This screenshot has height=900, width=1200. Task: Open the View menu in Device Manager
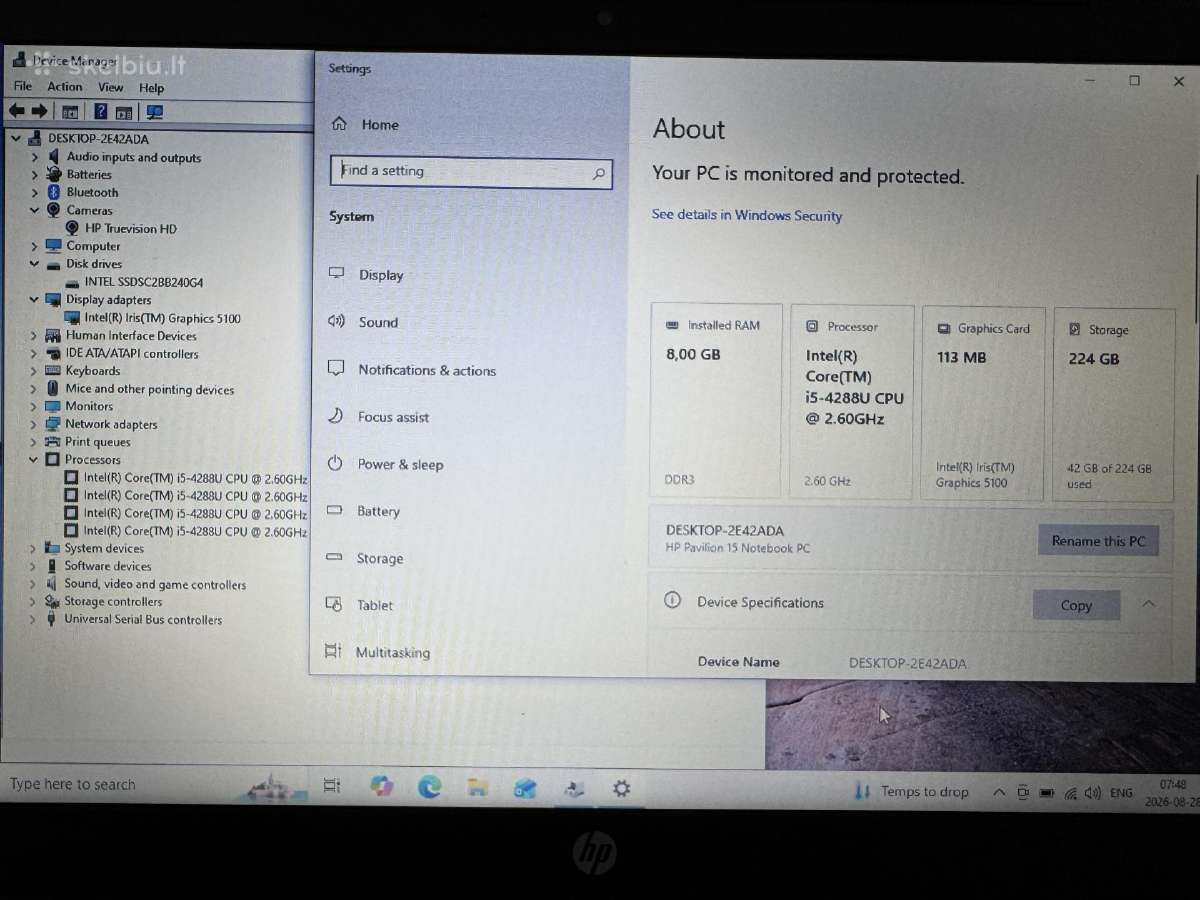click(111, 88)
